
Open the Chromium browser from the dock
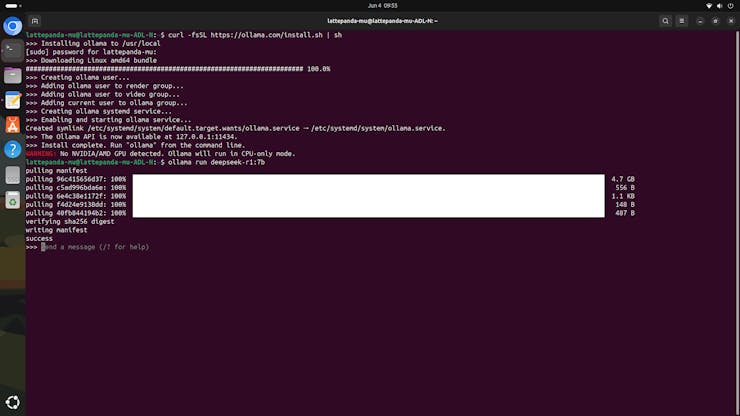[x=13, y=26]
